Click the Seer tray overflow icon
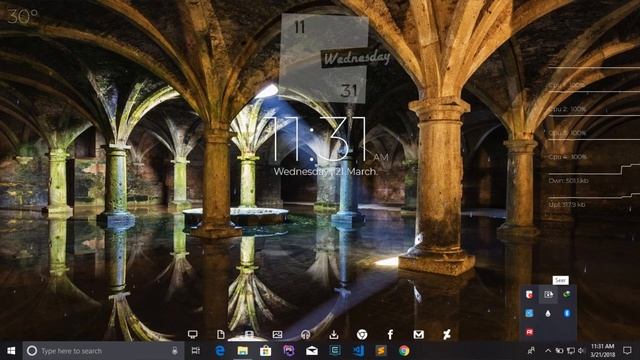 [548, 294]
